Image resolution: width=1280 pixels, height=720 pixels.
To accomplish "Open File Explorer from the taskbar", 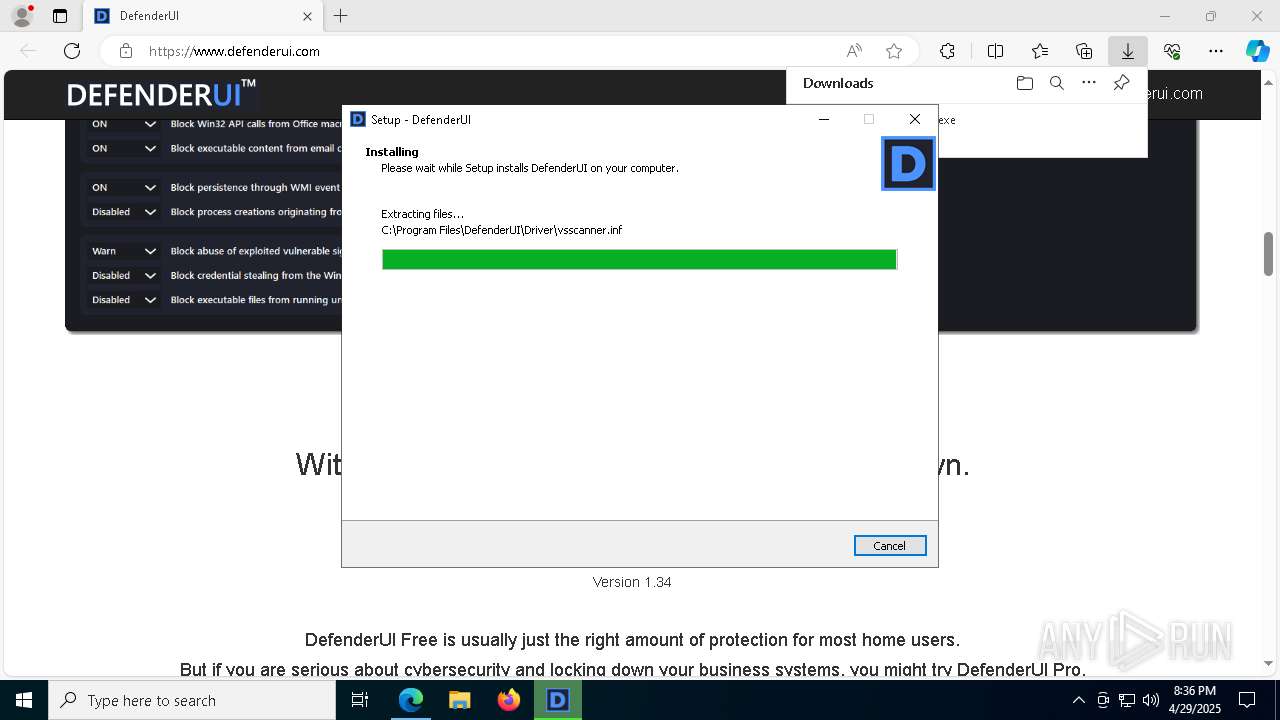I will (x=460, y=700).
